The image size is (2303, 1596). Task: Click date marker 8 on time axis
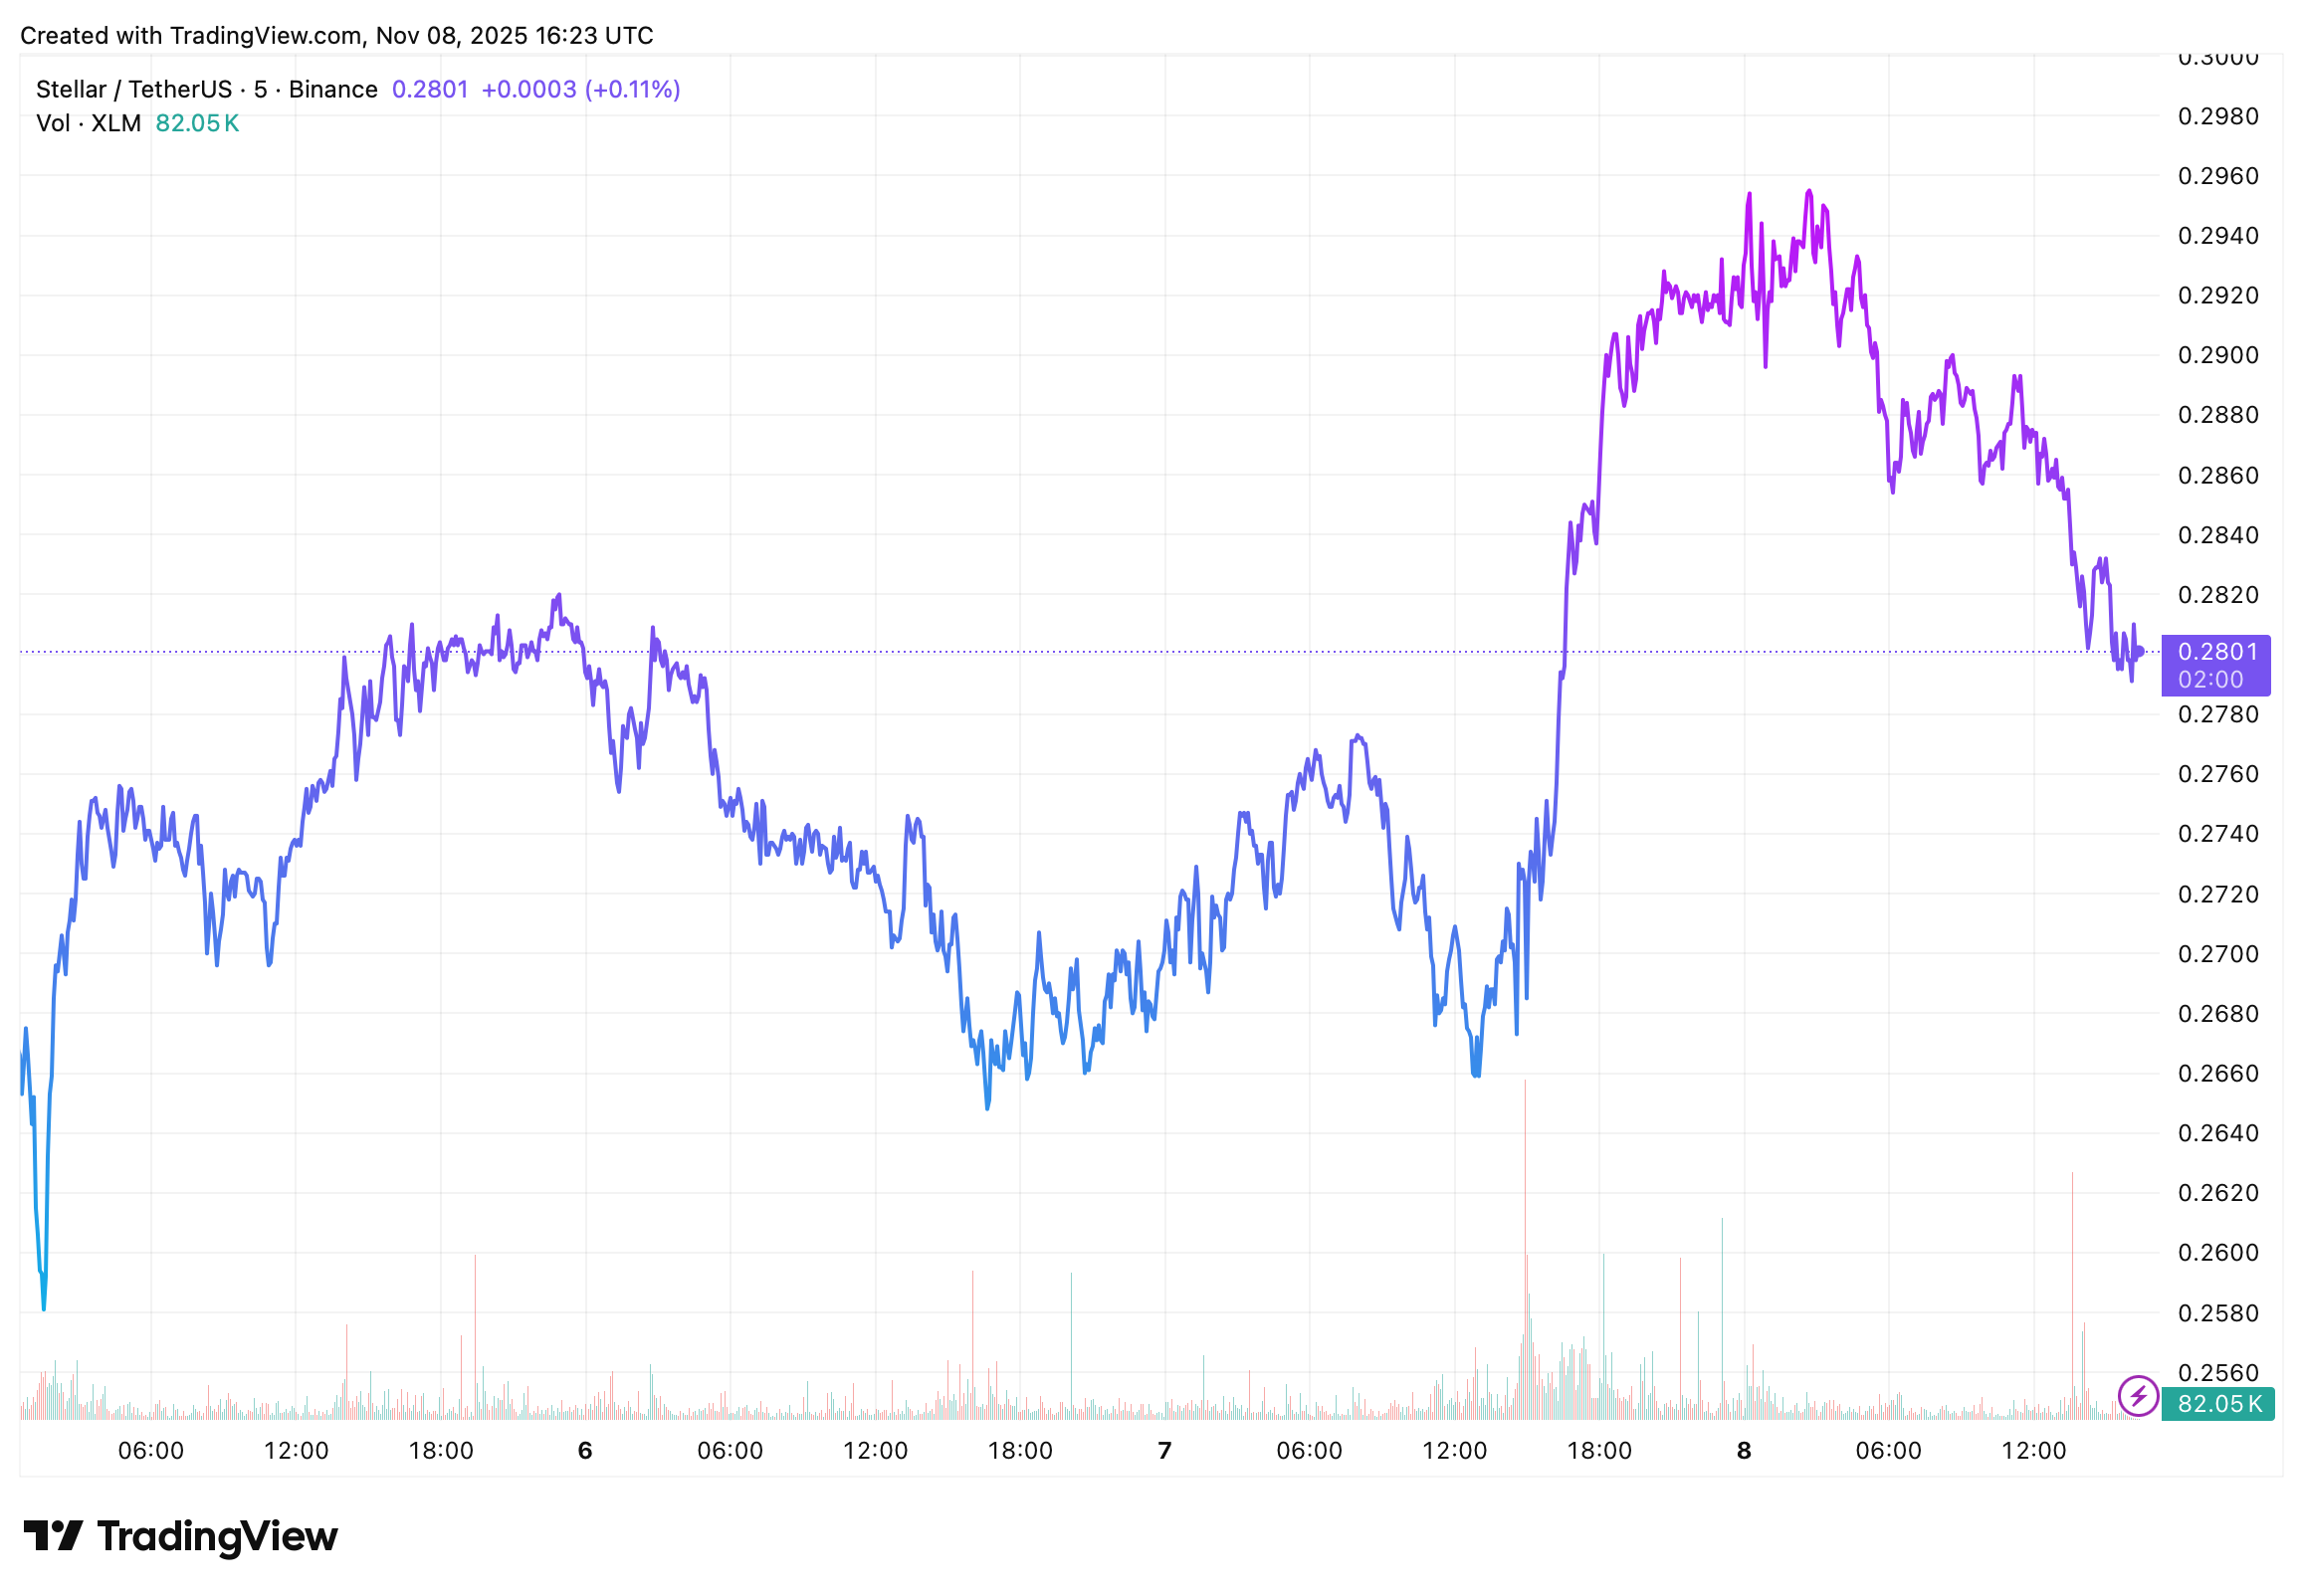pos(1743,1450)
